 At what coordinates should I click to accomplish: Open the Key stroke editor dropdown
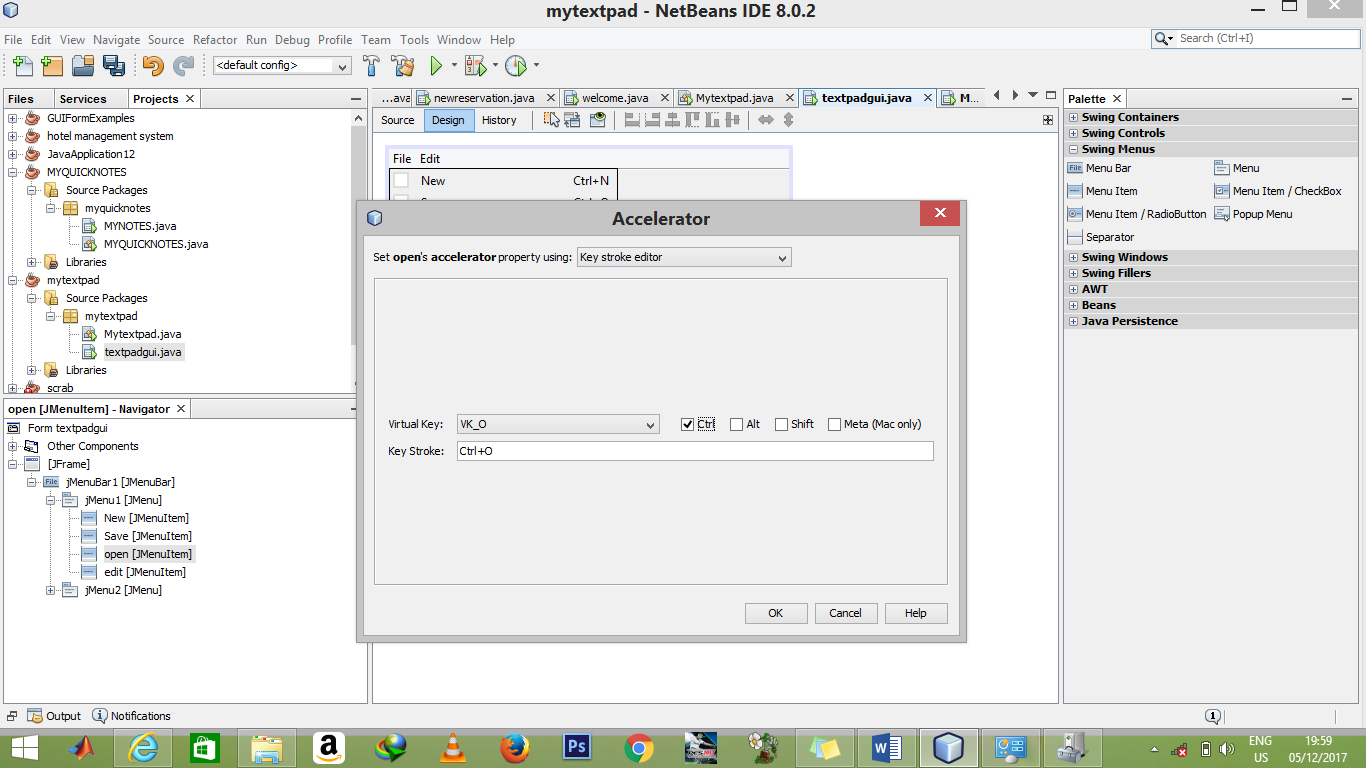coord(684,257)
